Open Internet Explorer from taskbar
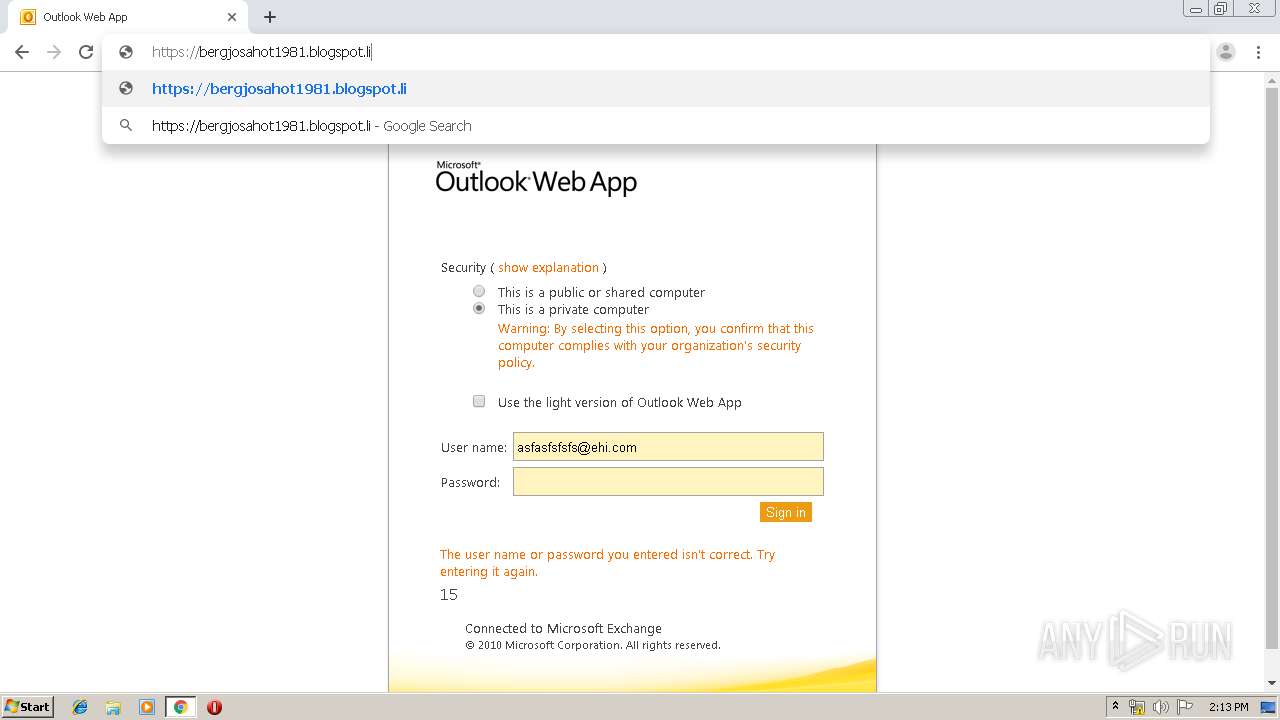 tap(80, 707)
